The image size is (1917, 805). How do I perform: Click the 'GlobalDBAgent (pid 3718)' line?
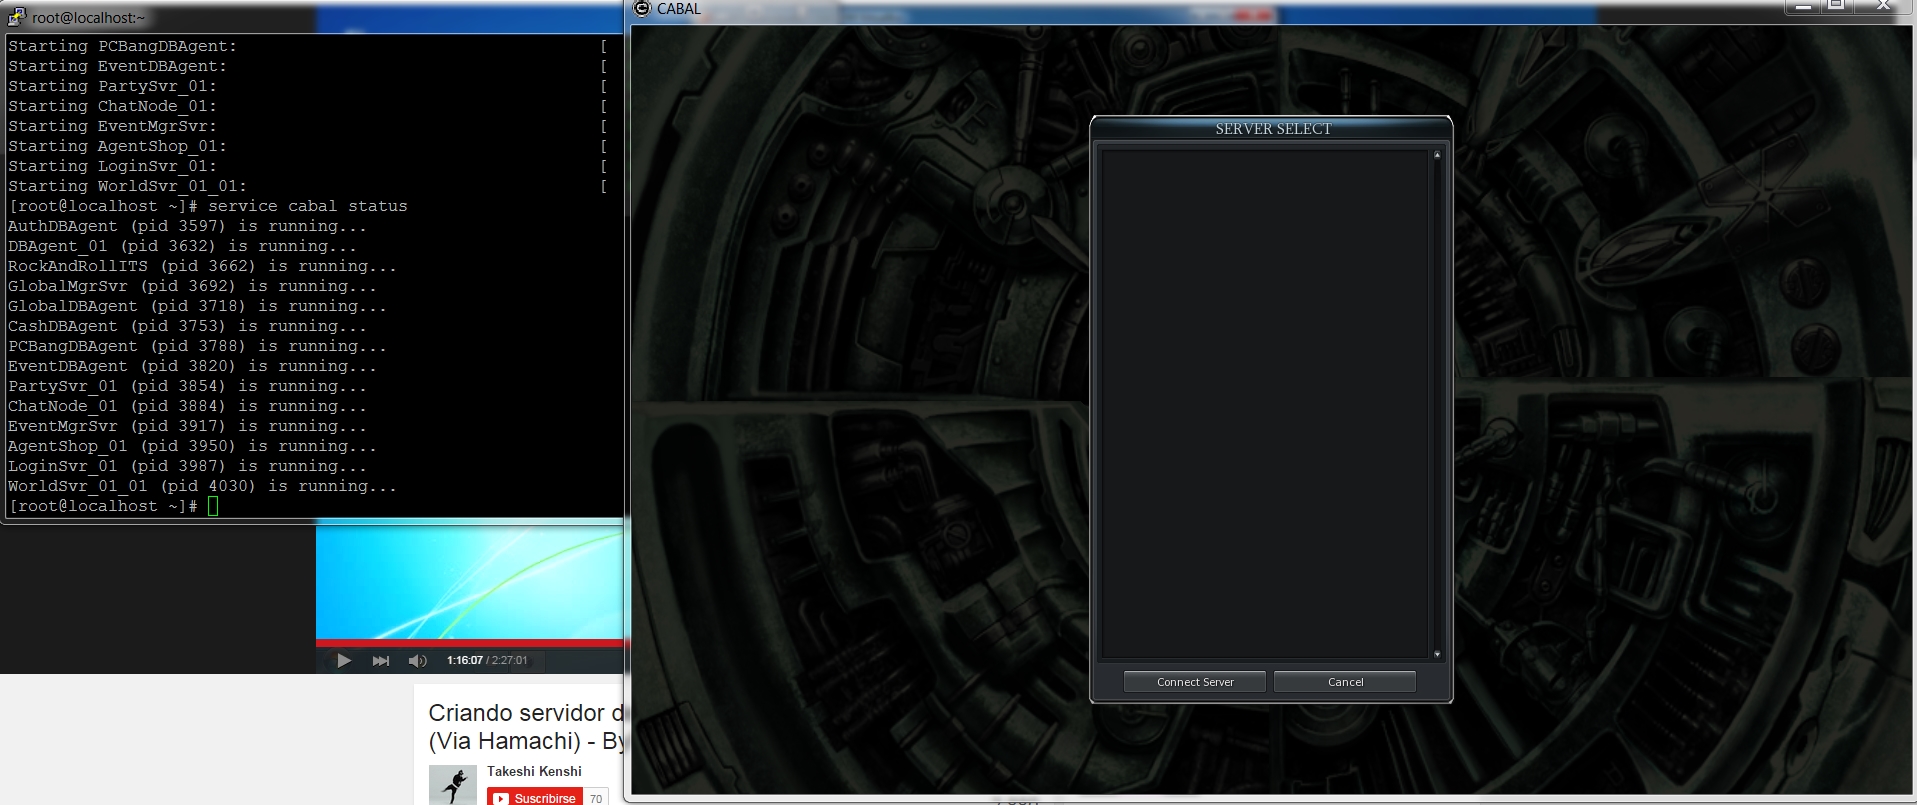[x=198, y=306]
